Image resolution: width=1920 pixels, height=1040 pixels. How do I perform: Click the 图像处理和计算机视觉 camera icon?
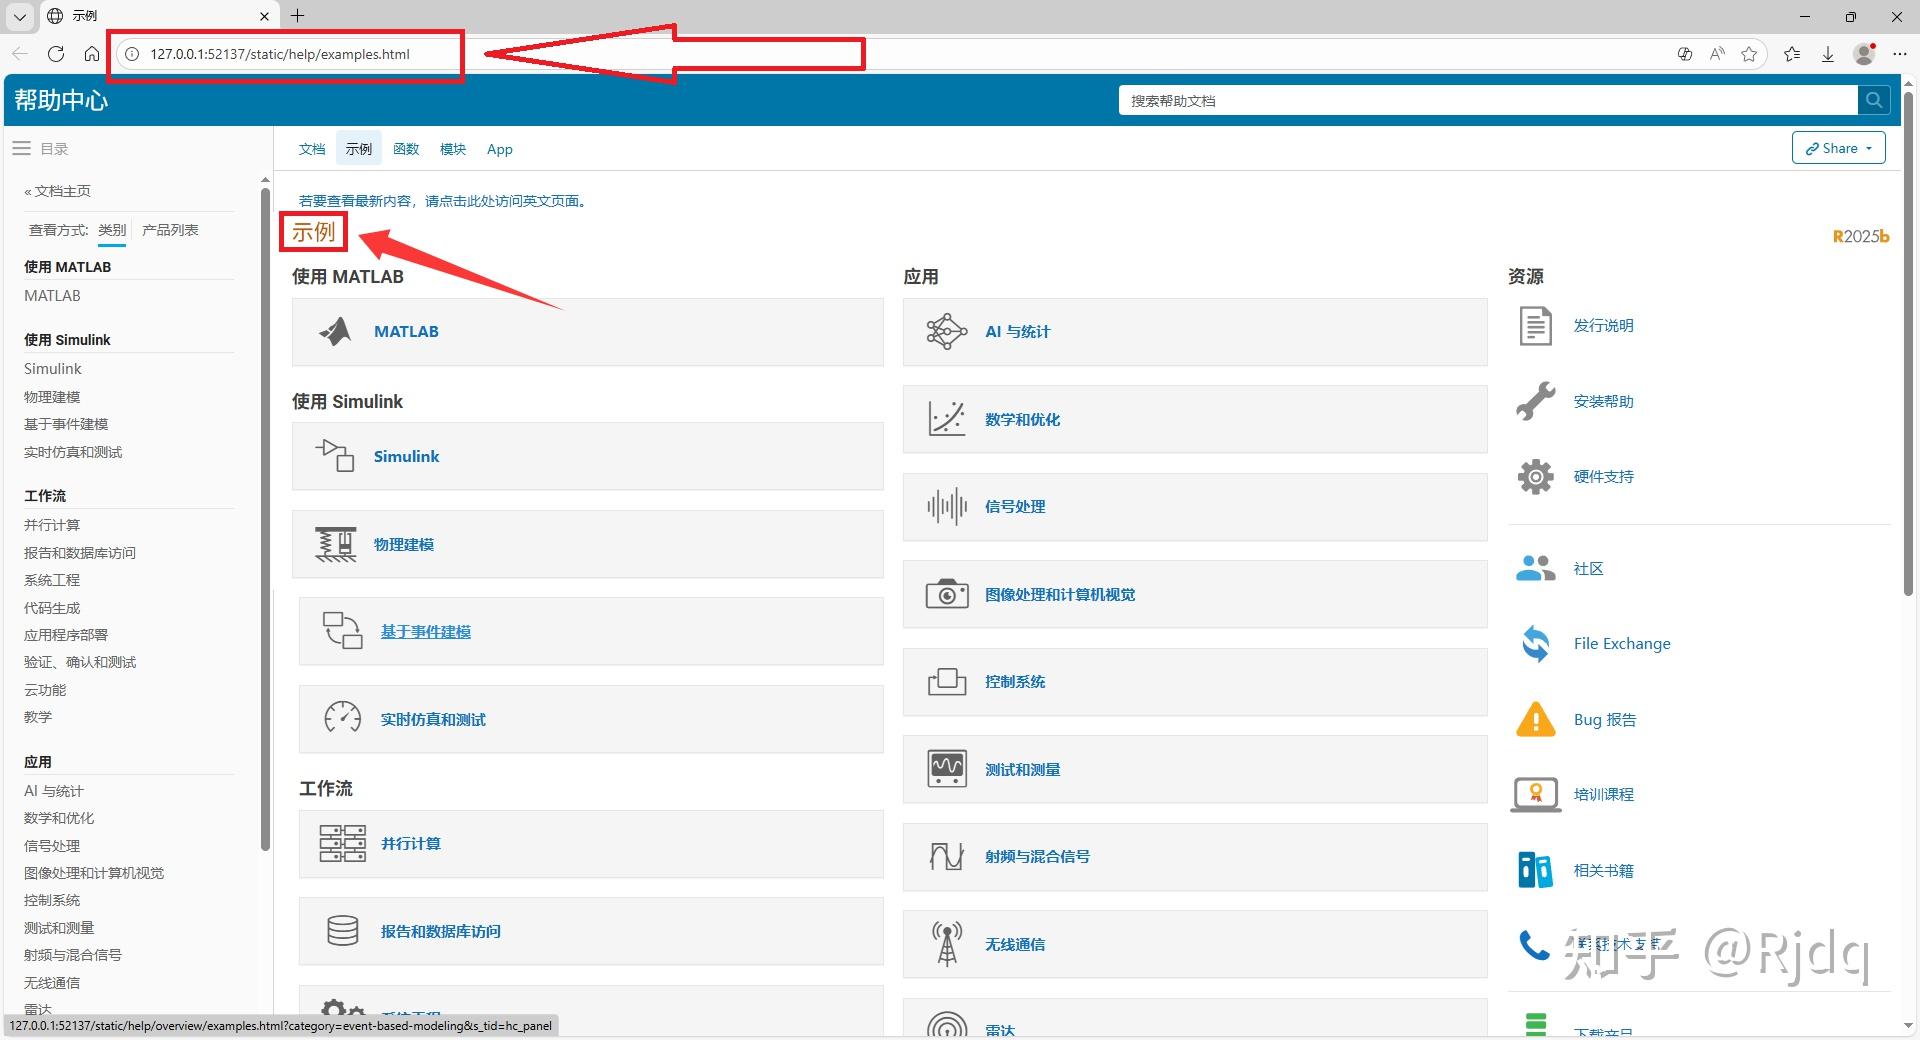click(x=946, y=594)
